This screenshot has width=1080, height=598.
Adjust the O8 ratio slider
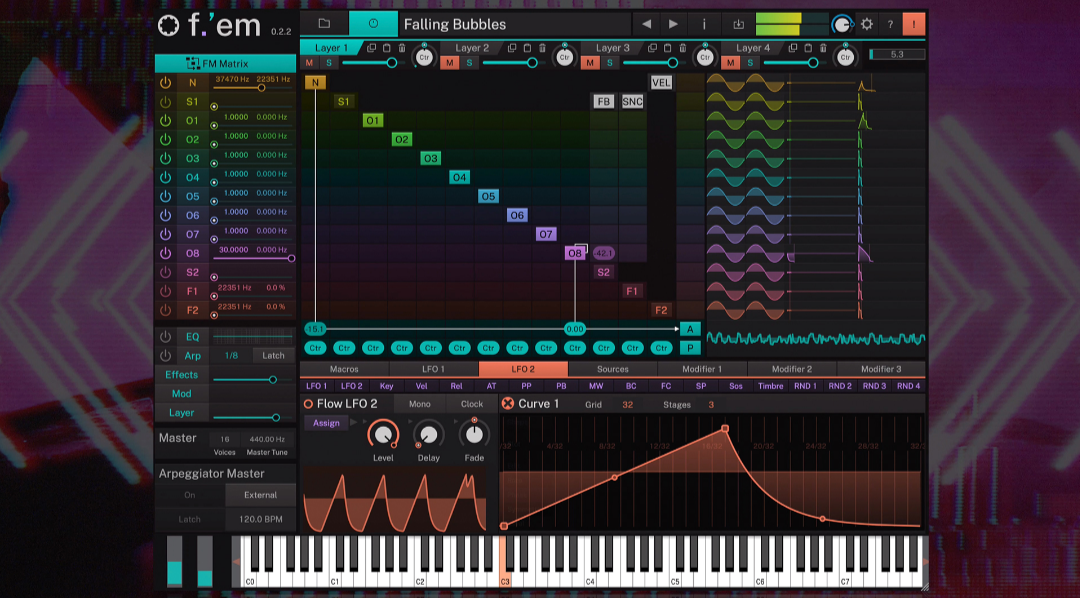pyautogui.click(x=254, y=258)
